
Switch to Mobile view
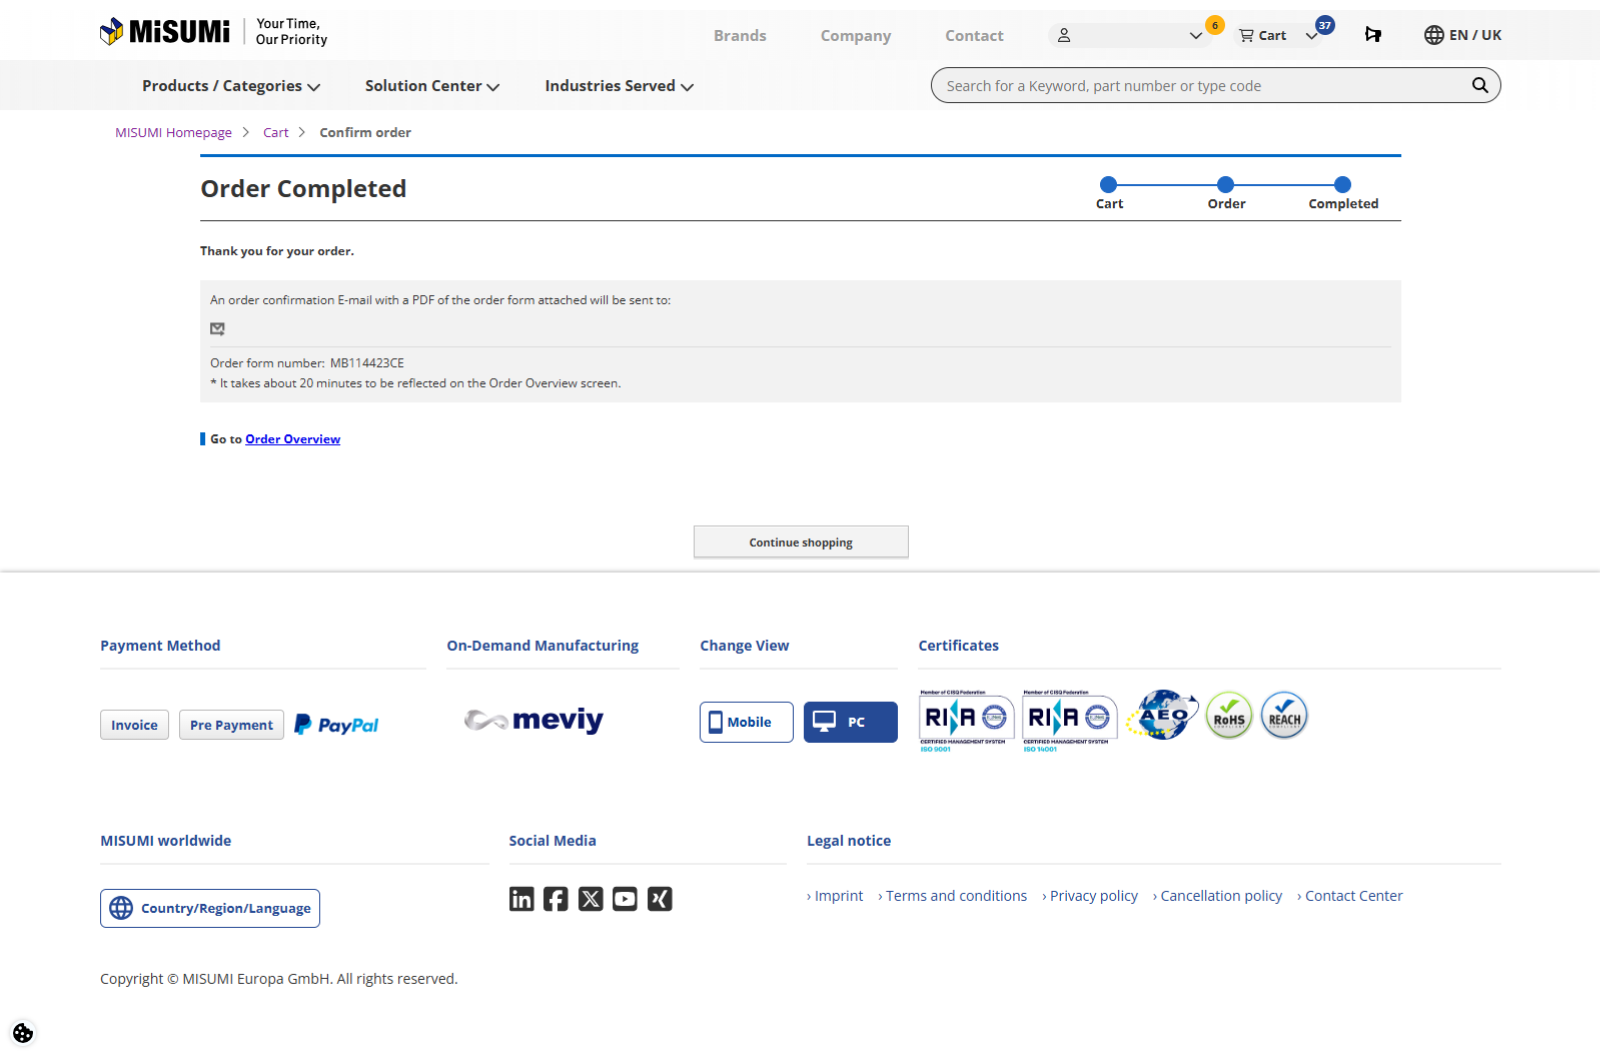(746, 722)
